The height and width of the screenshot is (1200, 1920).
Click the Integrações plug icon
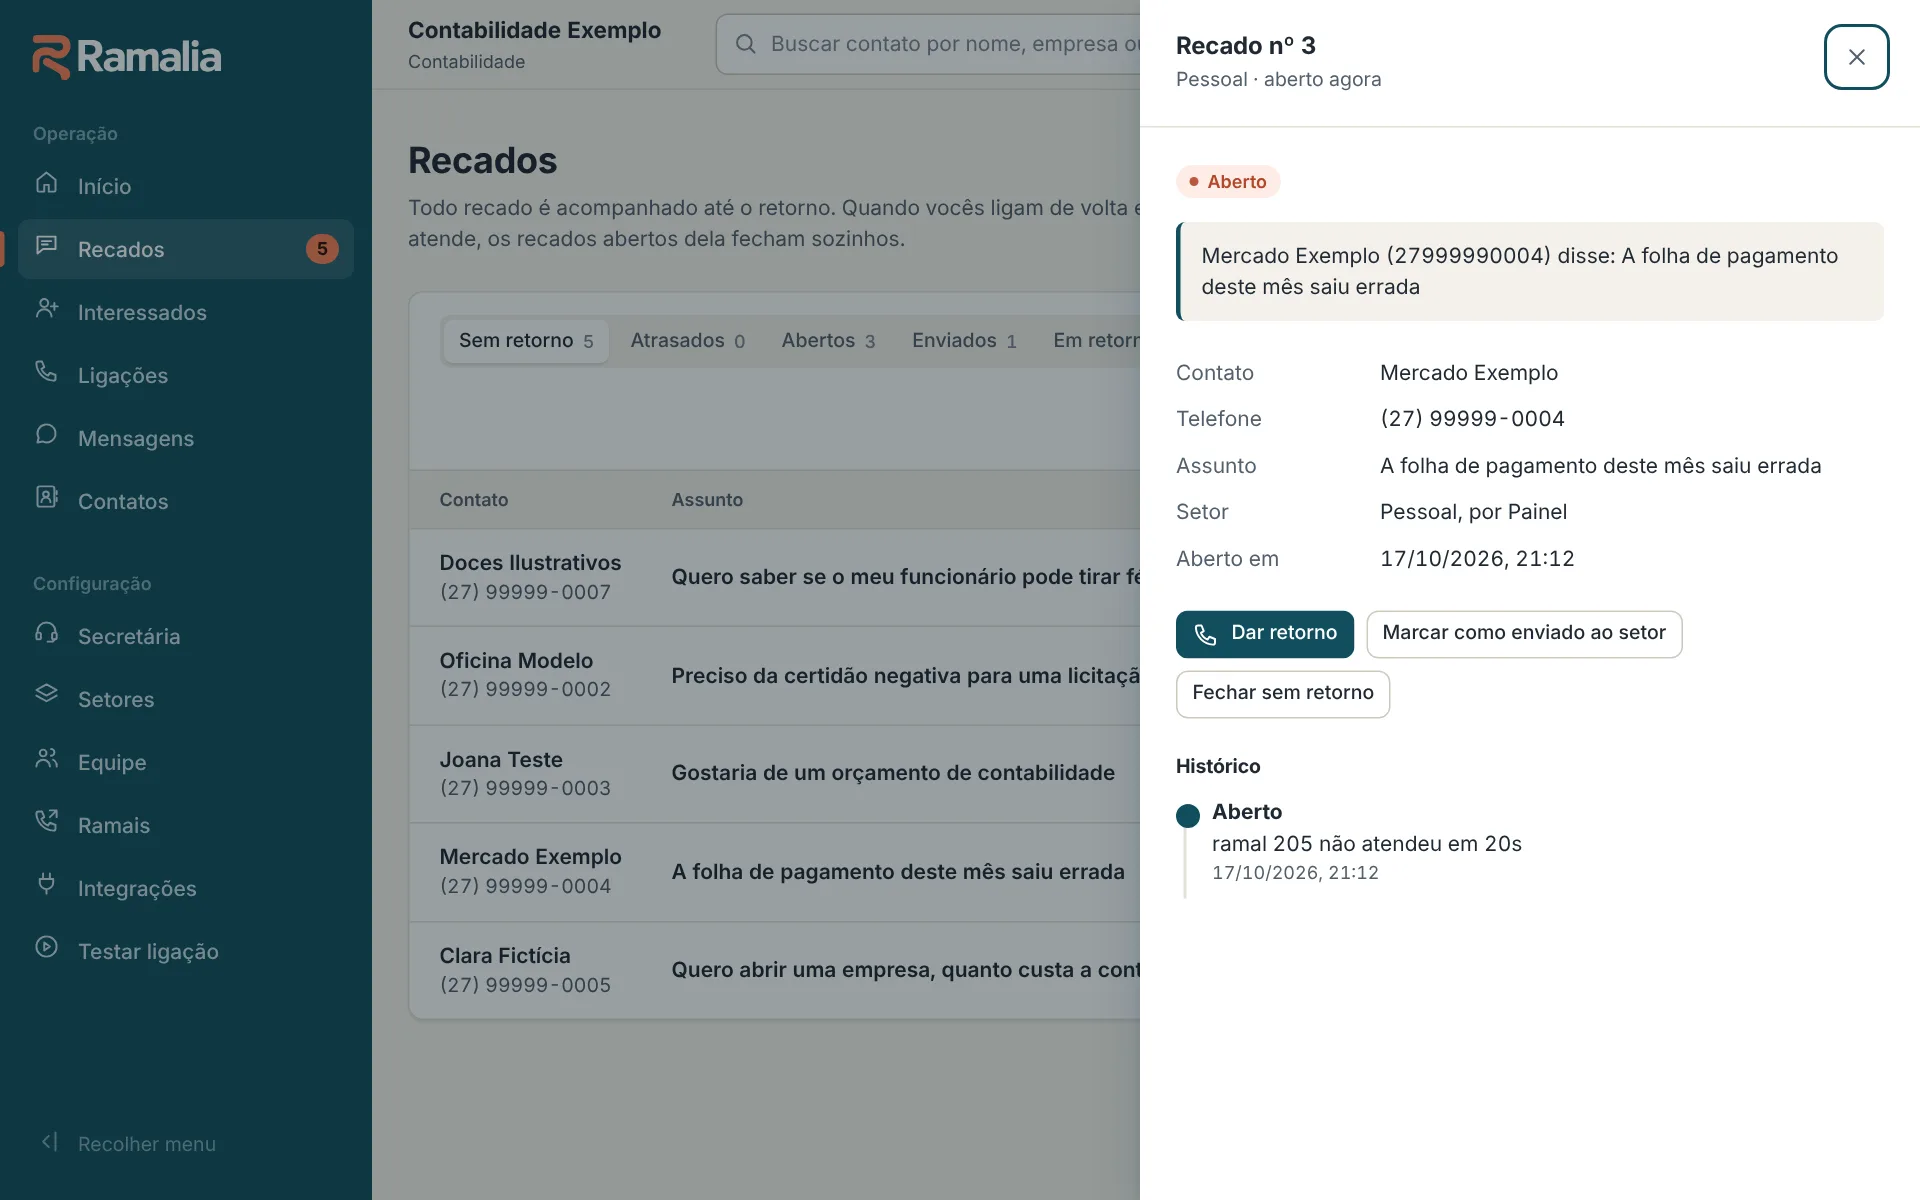(x=46, y=885)
